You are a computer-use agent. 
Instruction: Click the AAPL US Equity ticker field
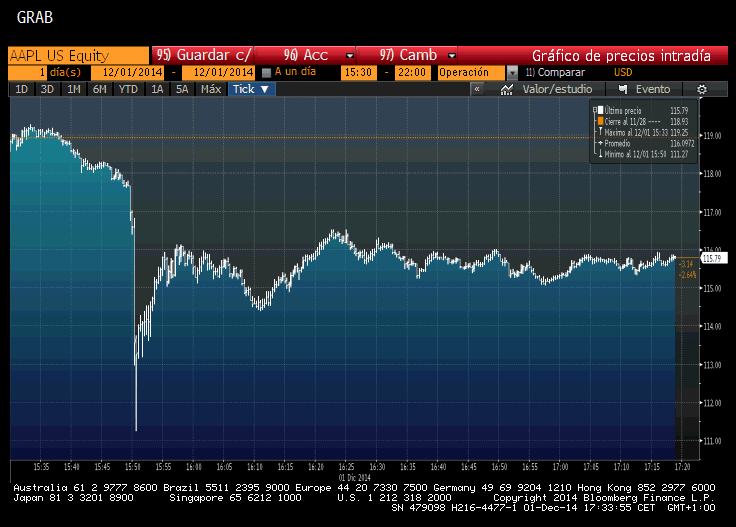tap(78, 55)
